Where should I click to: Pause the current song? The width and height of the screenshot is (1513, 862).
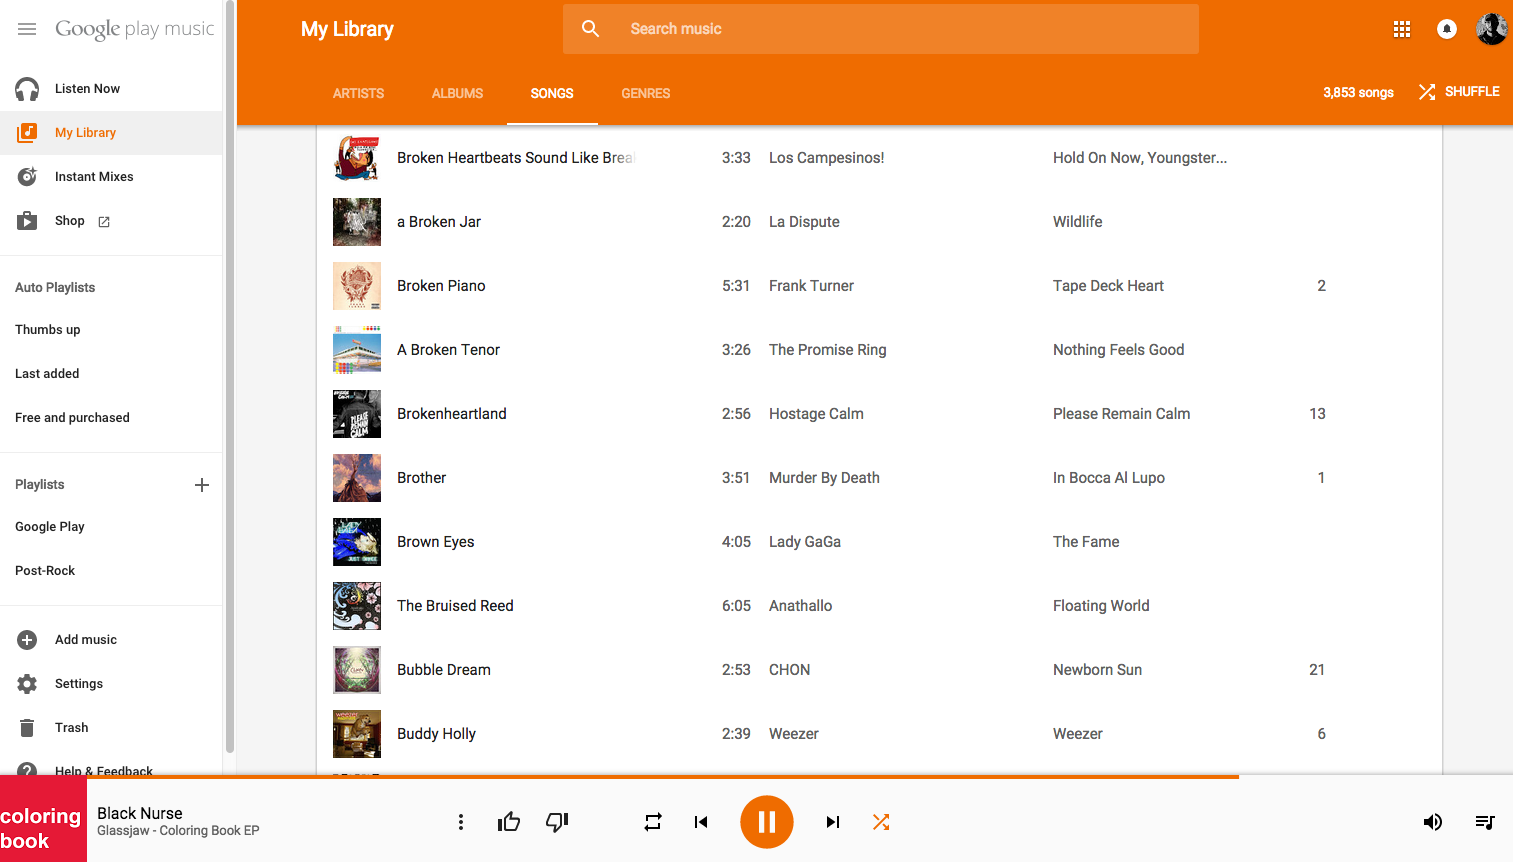point(767,822)
